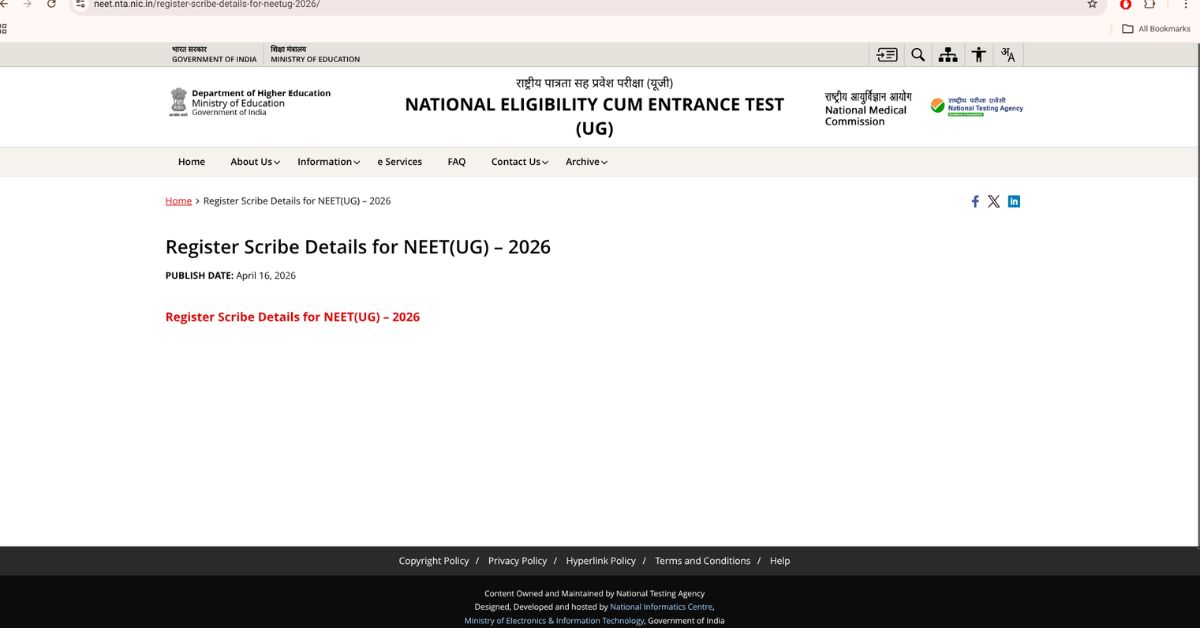Select the accessibility icon
Image resolution: width=1200 pixels, height=628 pixels.
[978, 55]
